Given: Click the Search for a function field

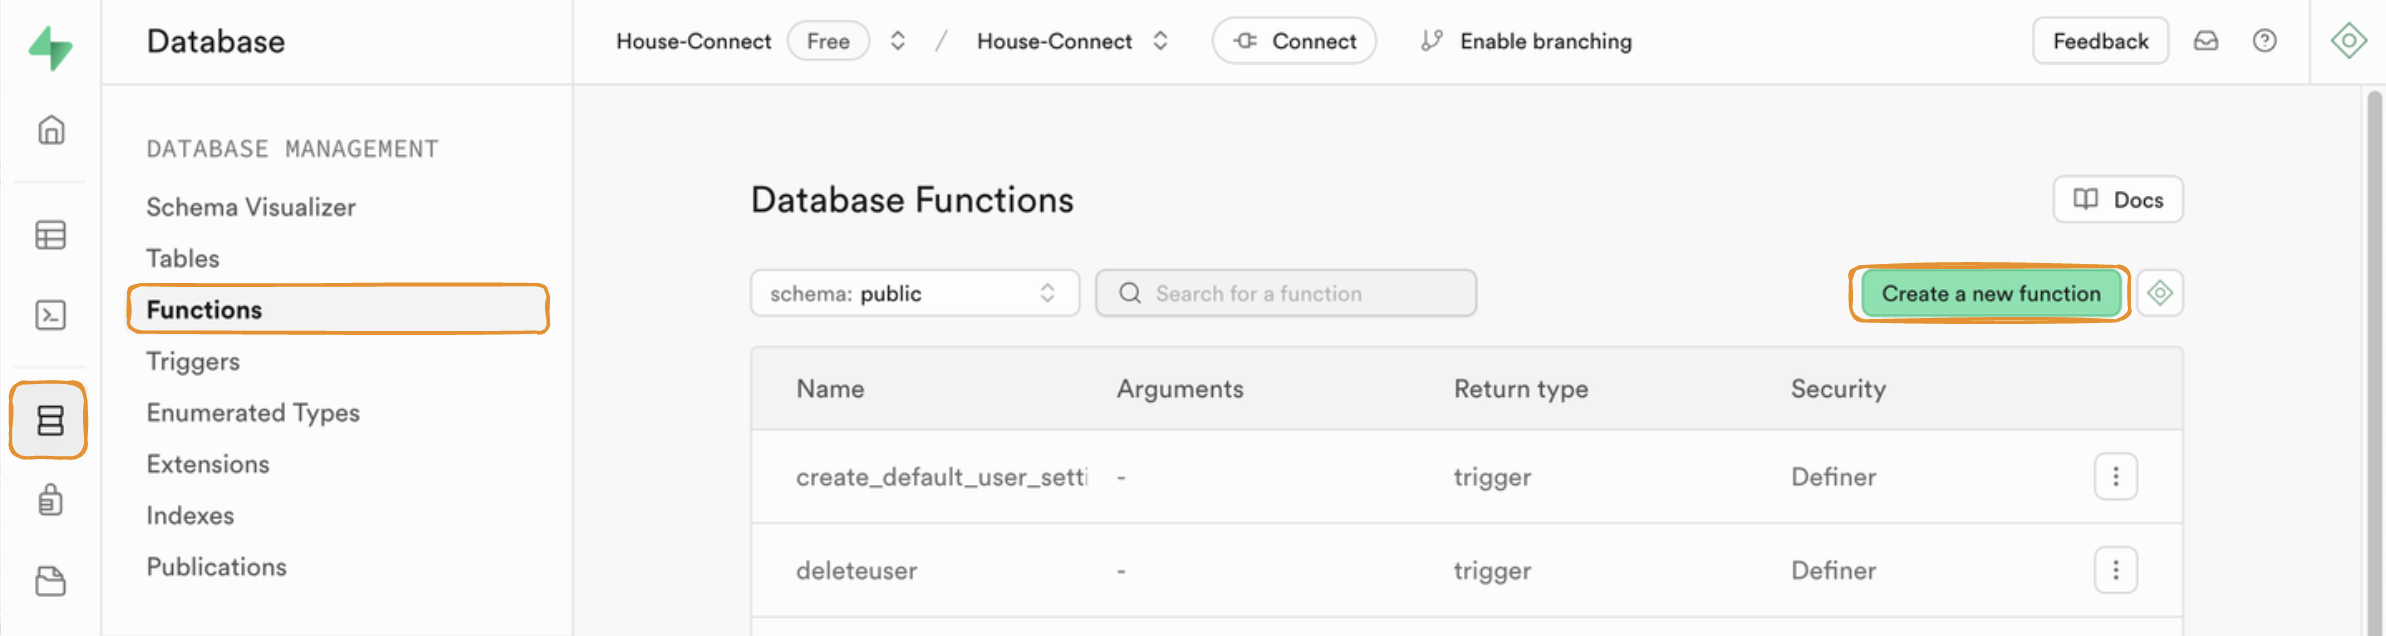Looking at the screenshot, I should [1286, 293].
